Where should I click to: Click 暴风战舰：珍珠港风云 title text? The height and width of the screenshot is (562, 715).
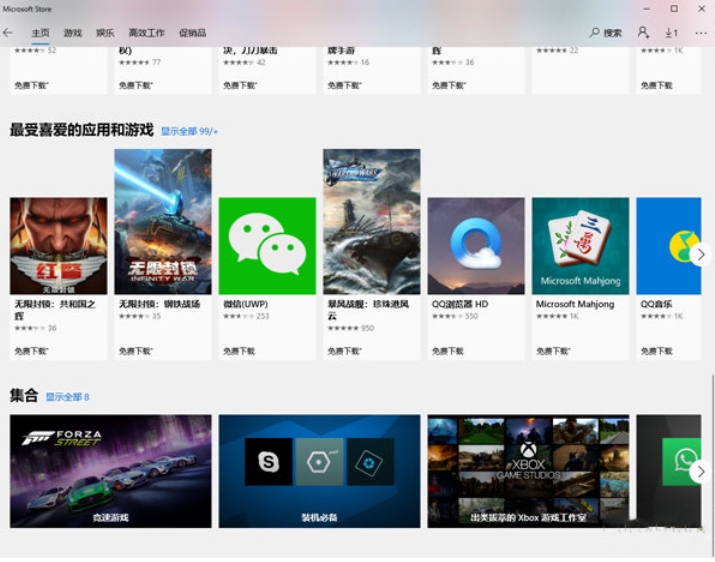pos(368,310)
